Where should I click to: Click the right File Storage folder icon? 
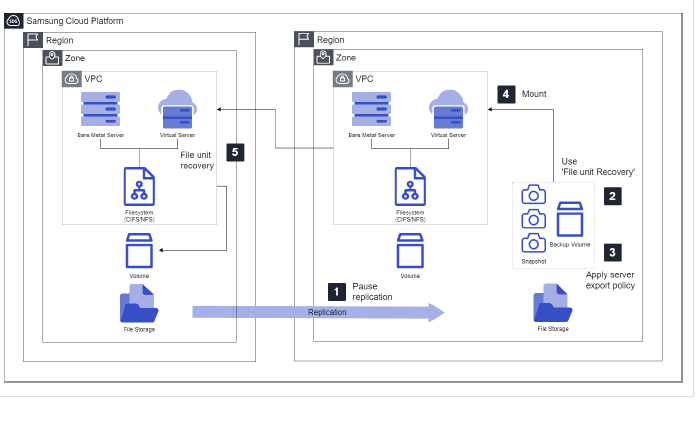tap(553, 303)
